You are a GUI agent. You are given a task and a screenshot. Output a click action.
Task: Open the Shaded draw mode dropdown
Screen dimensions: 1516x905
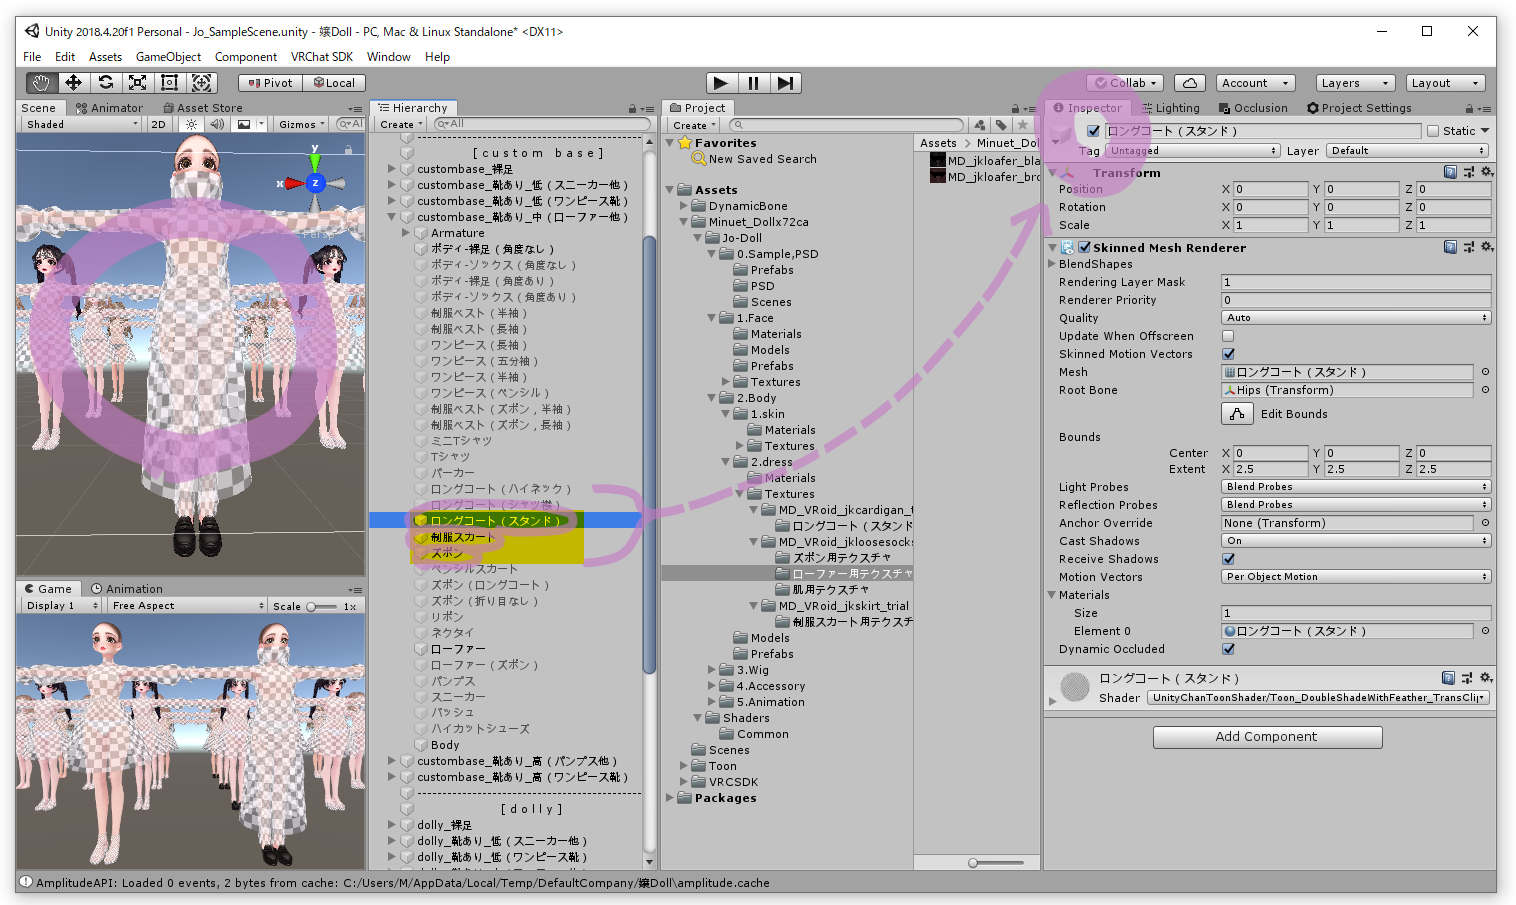(82, 124)
